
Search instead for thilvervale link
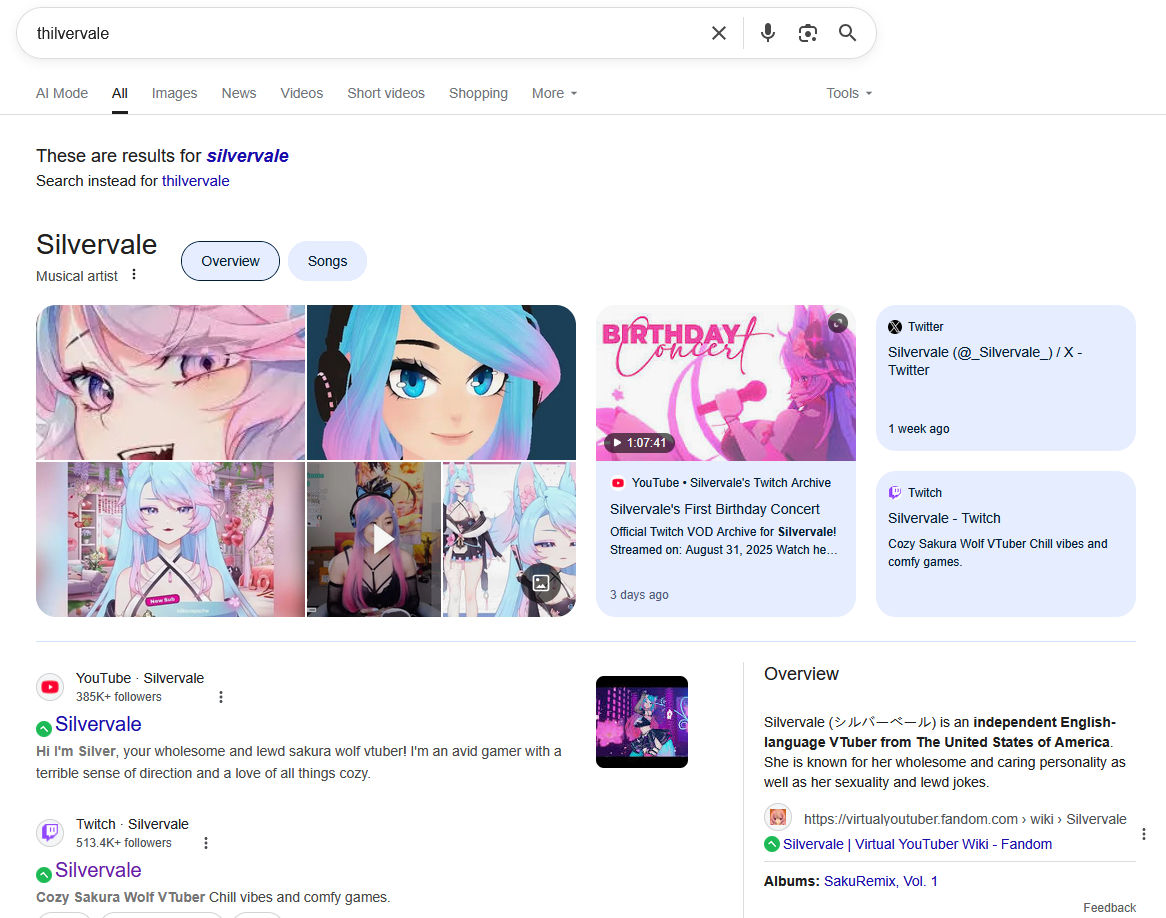(x=196, y=181)
